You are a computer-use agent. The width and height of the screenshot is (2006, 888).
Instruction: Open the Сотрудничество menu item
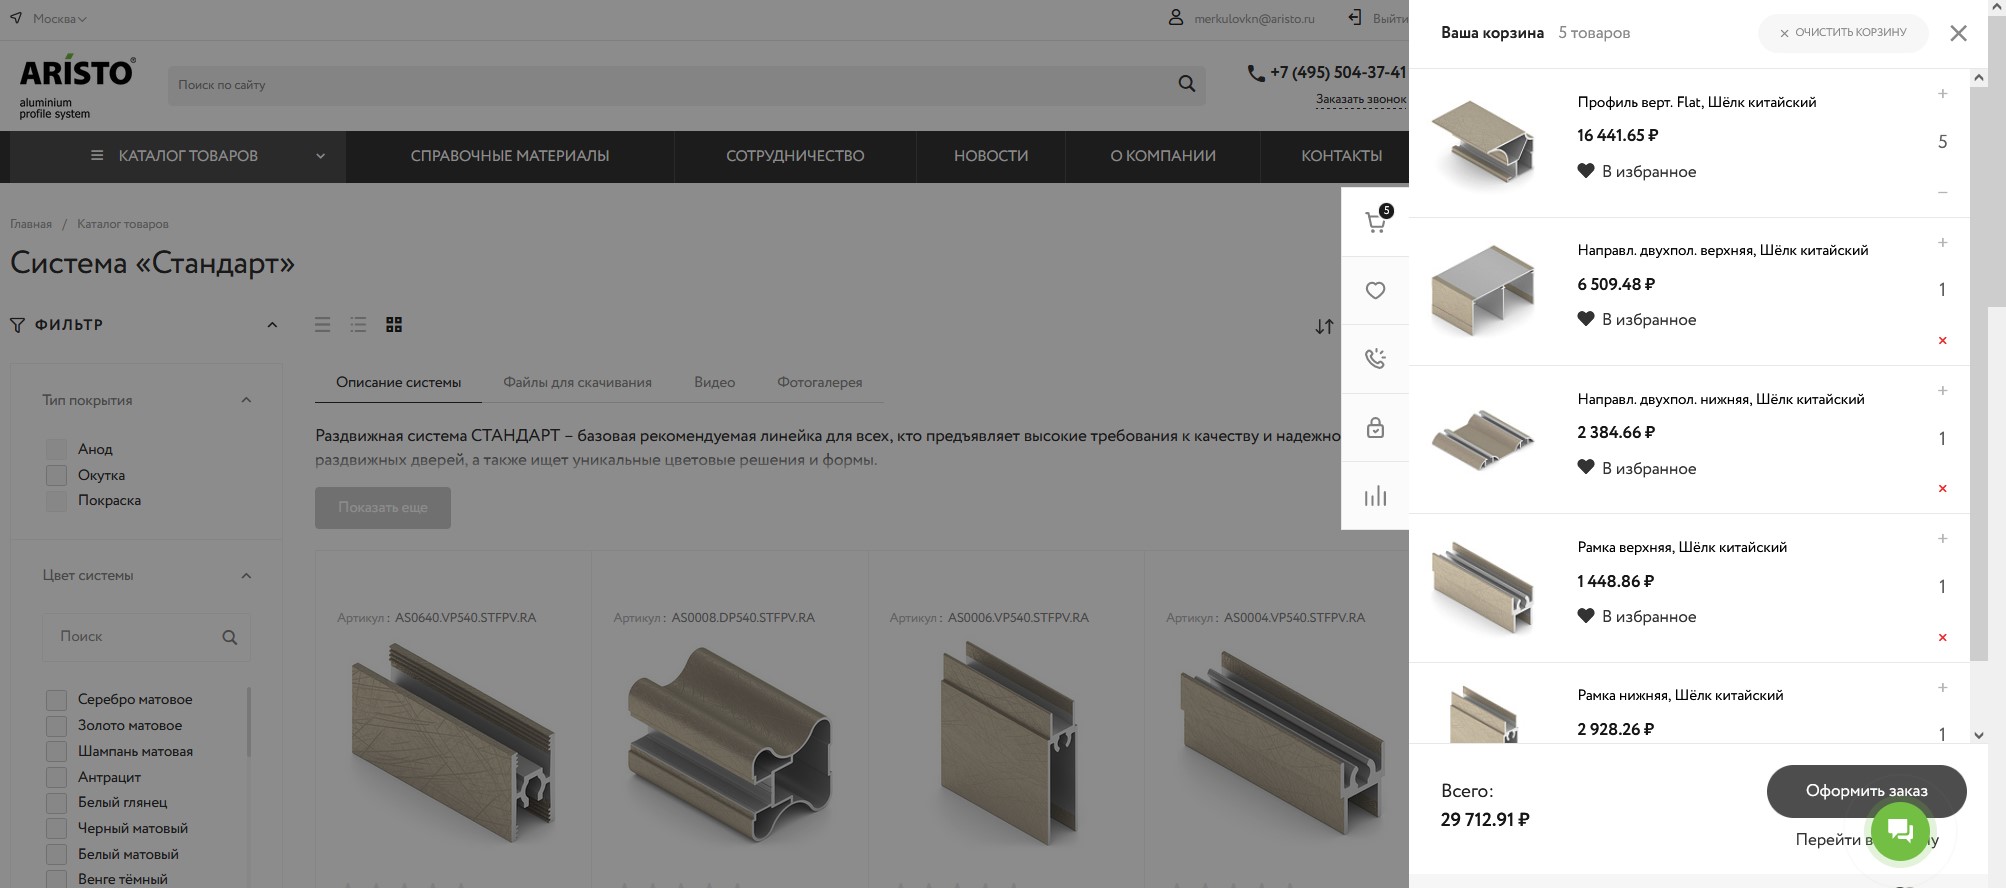click(x=795, y=156)
